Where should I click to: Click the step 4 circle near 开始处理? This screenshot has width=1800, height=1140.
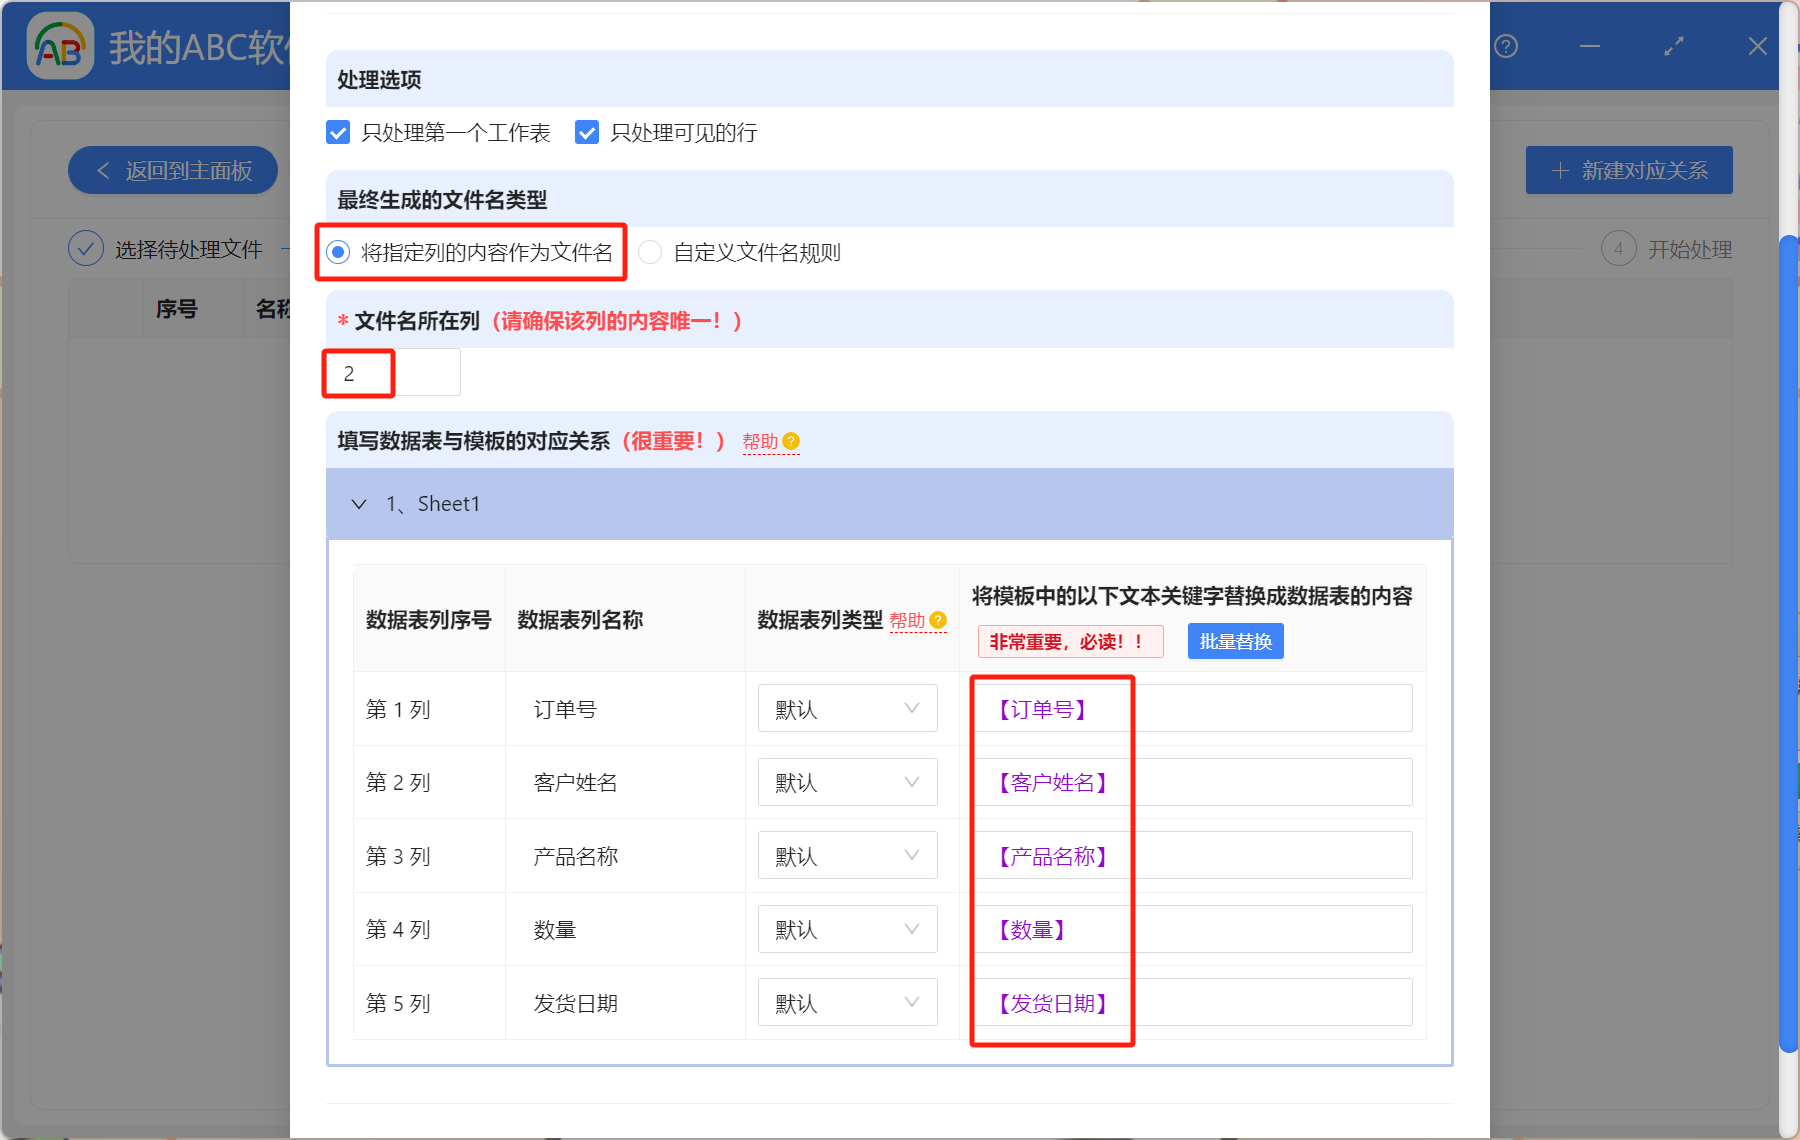[x=1619, y=248]
